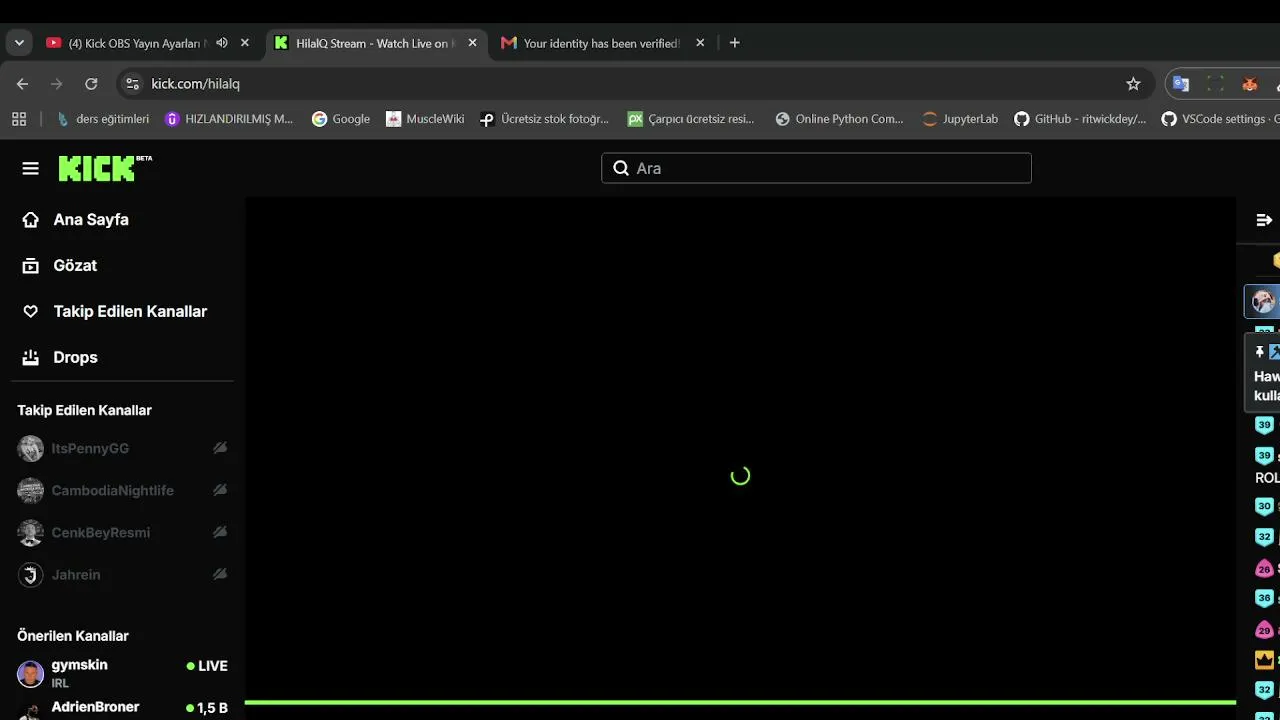1280x720 pixels.
Task: Open a new browser tab
Action: tap(735, 43)
